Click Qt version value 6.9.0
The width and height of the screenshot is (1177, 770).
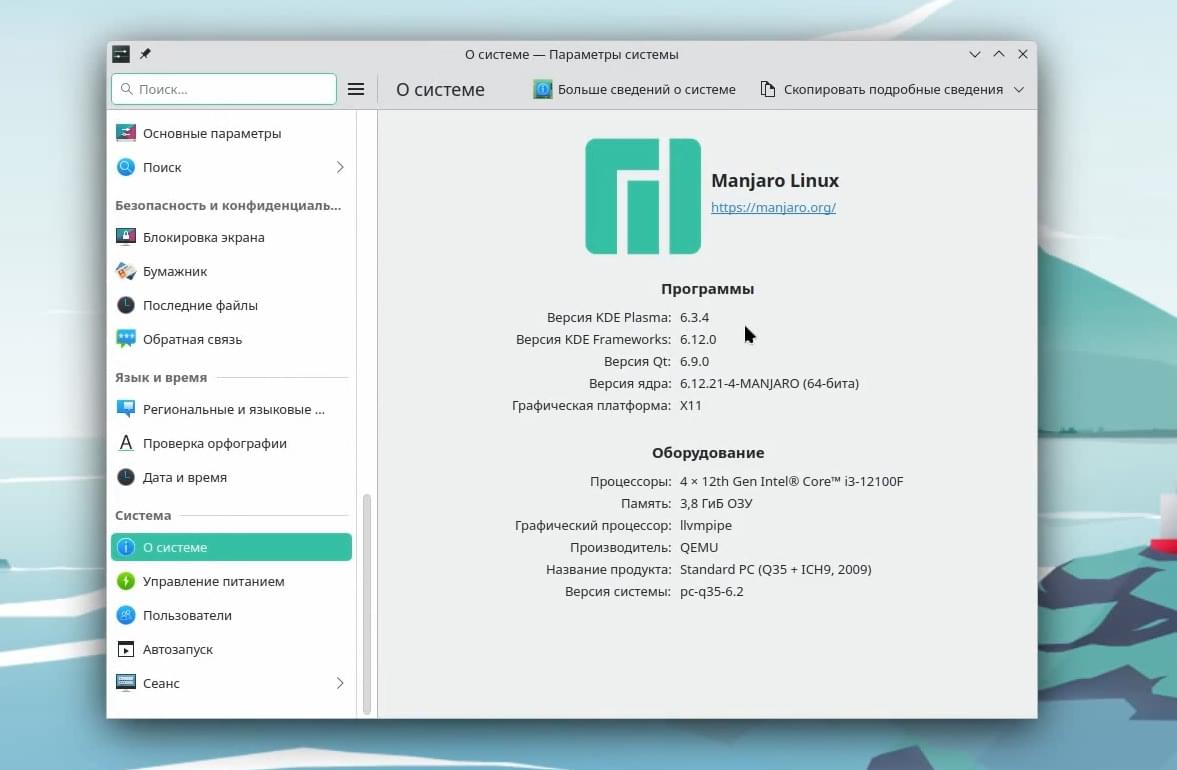694,361
